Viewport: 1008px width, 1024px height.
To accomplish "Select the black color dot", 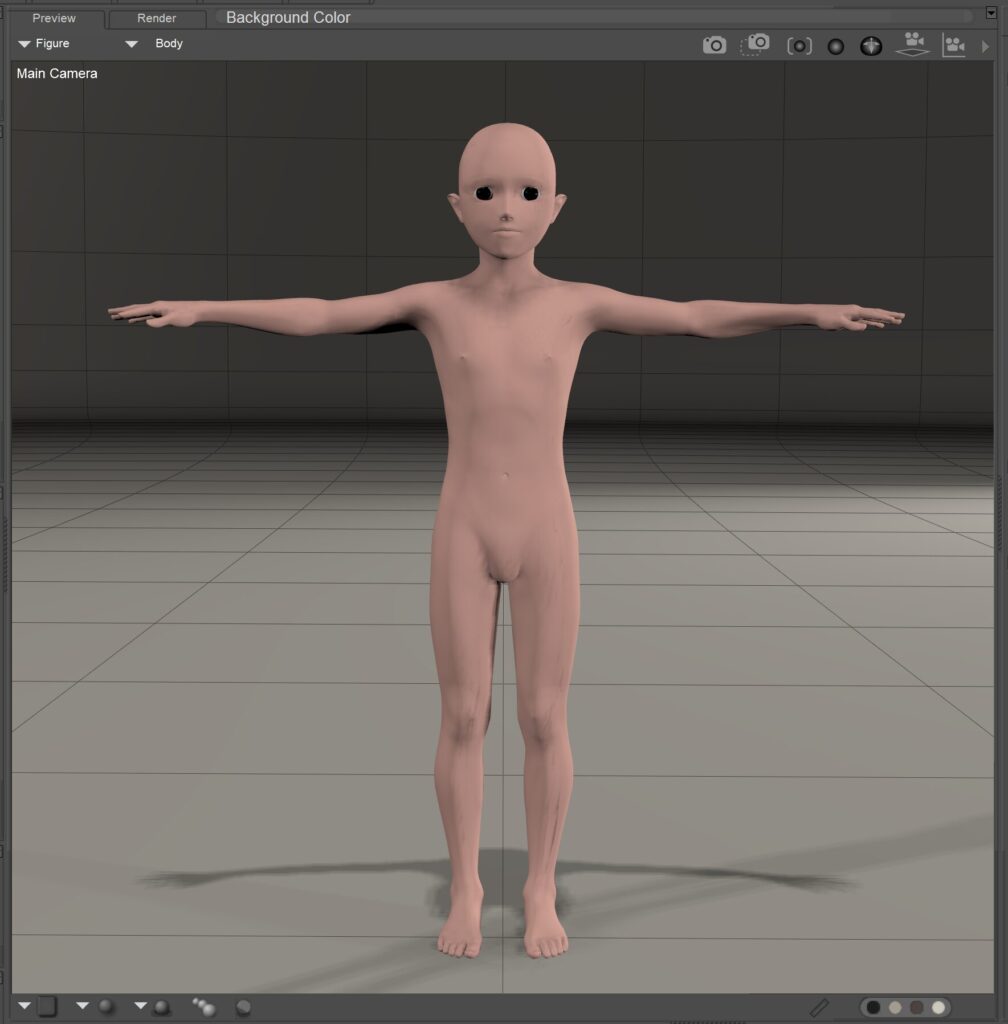I will point(873,1007).
